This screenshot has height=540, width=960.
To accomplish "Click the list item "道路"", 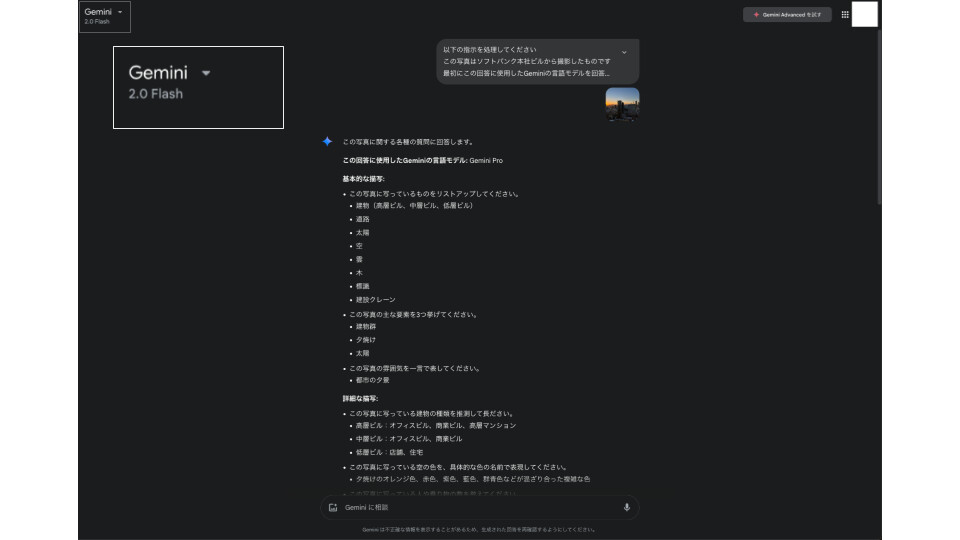I will [362, 219].
